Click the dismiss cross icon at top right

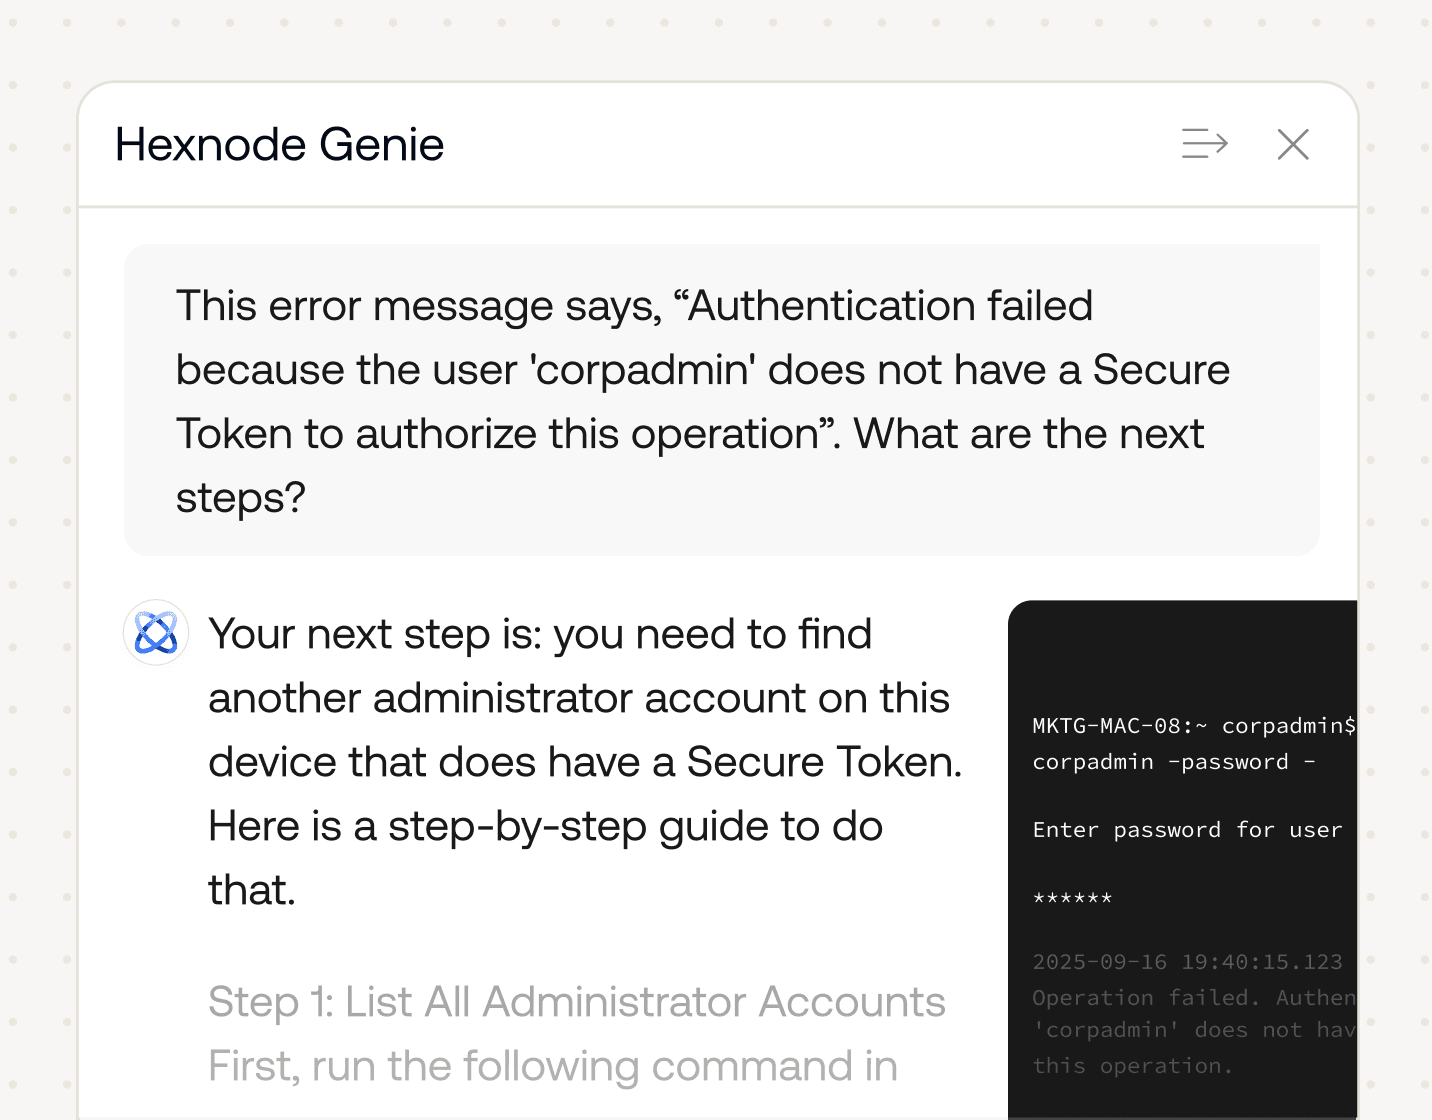(x=1293, y=144)
